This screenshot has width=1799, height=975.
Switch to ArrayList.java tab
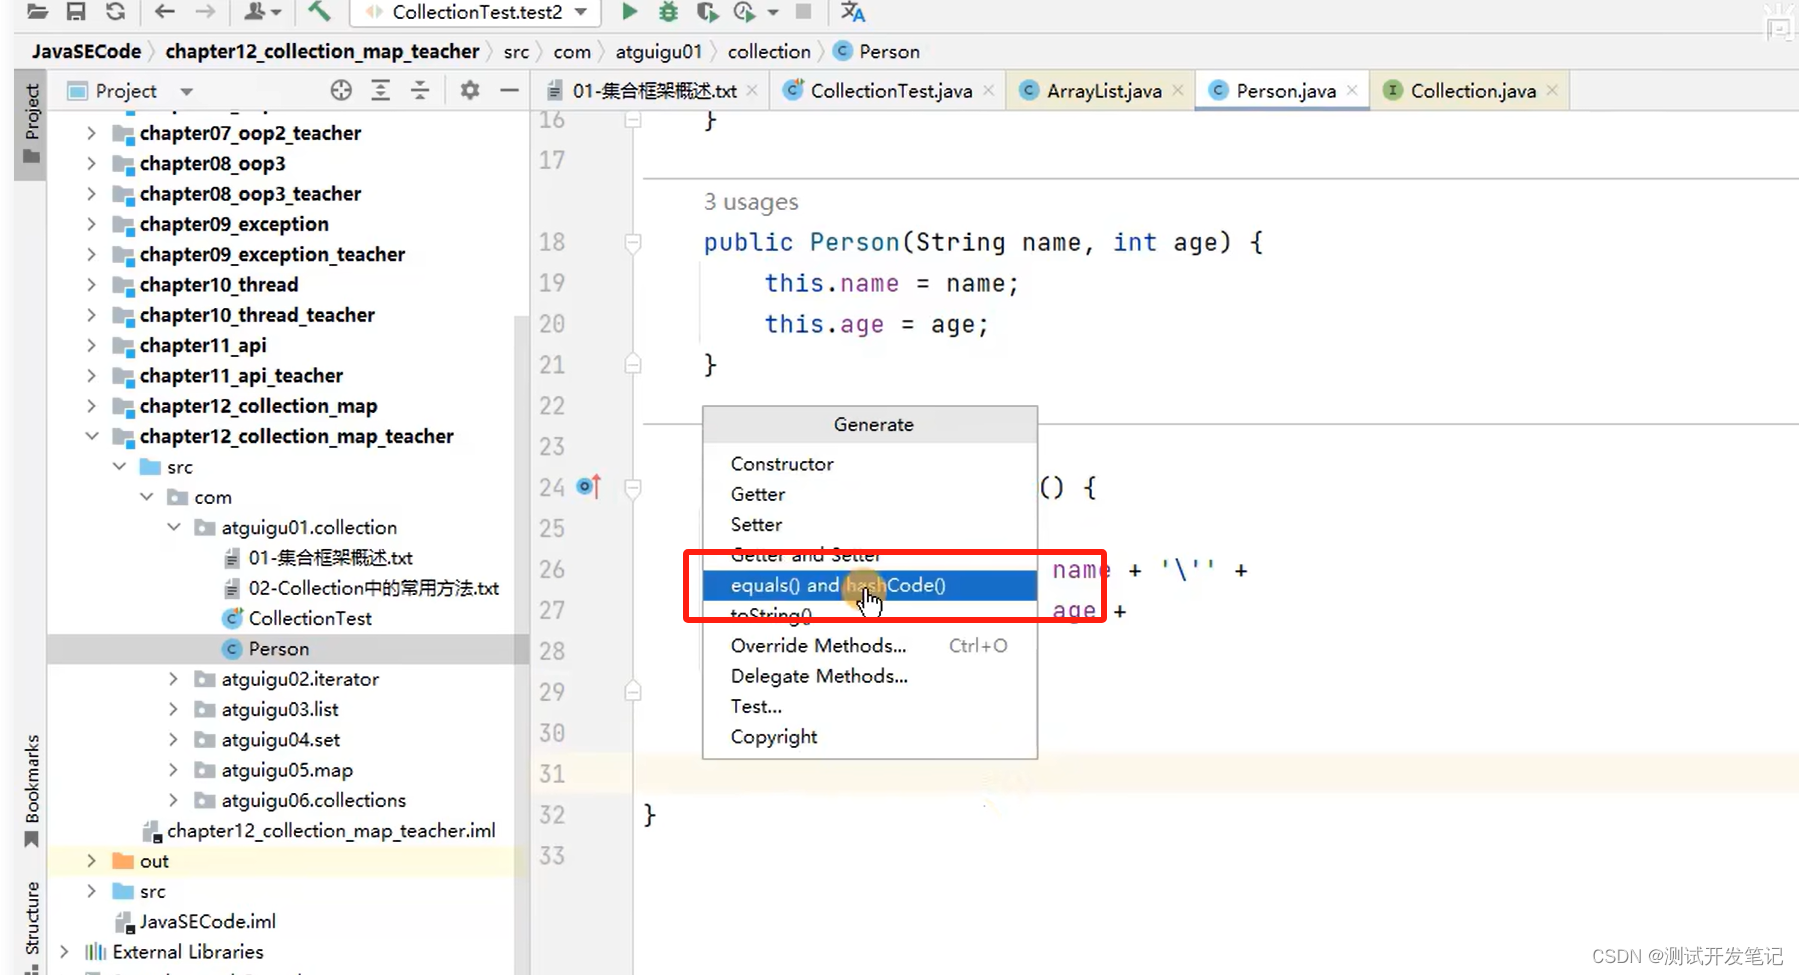1103,91
